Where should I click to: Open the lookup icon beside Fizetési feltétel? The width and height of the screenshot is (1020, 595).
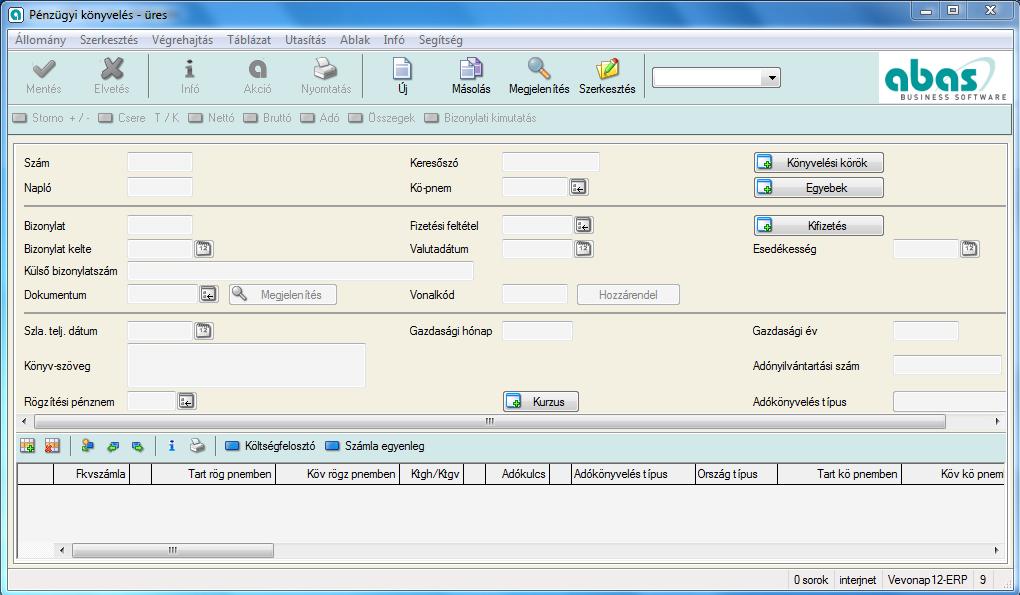click(584, 226)
